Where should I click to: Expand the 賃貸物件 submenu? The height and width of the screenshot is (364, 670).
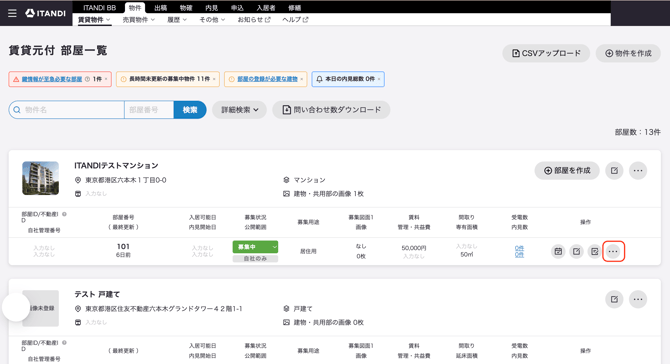pos(94,20)
